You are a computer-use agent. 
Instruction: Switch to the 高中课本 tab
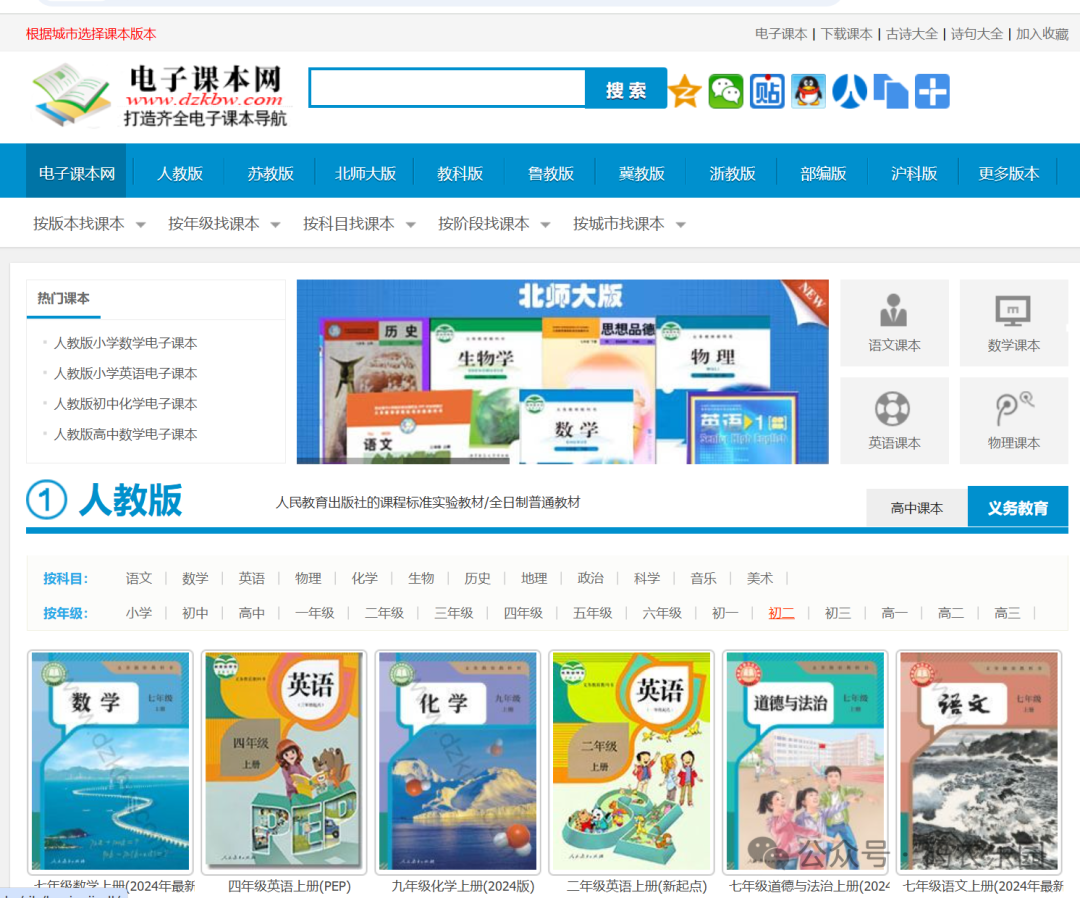[917, 508]
